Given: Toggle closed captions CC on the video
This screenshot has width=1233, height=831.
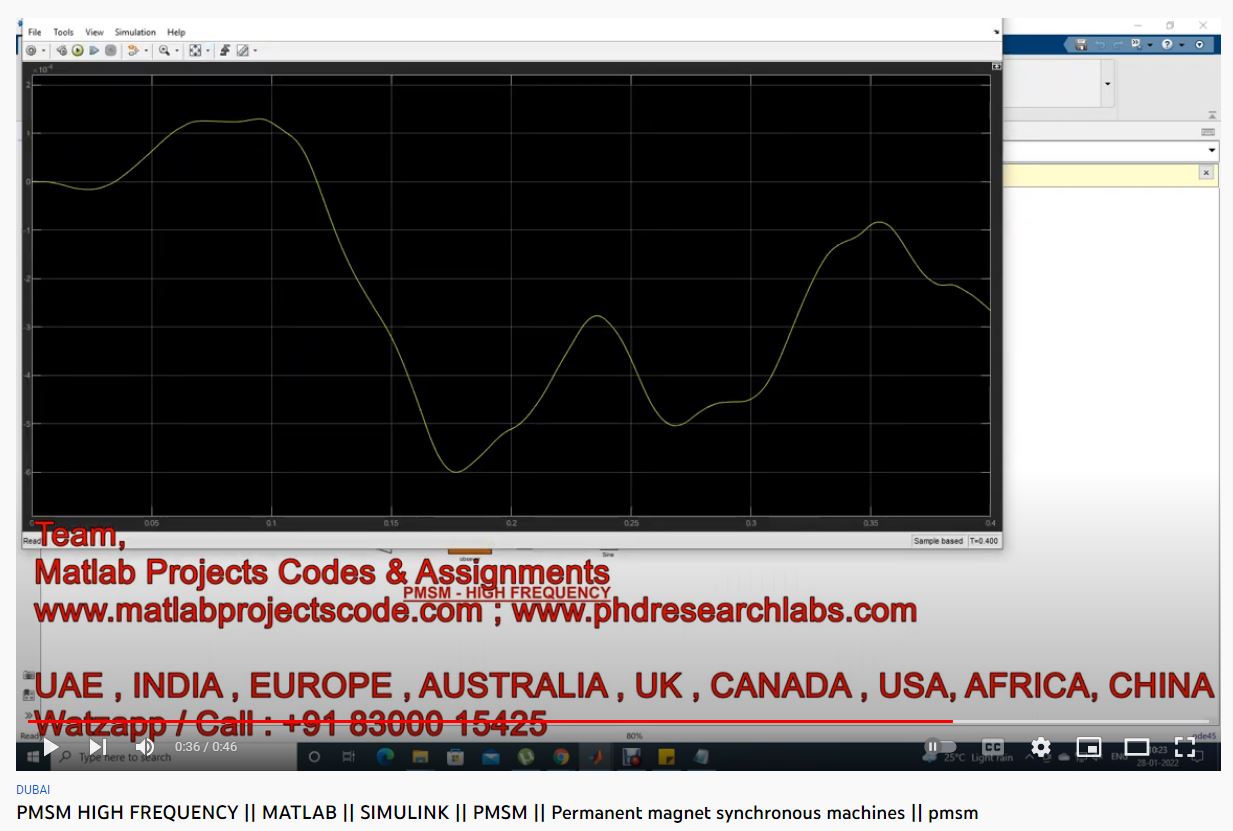Looking at the screenshot, I should (x=993, y=746).
